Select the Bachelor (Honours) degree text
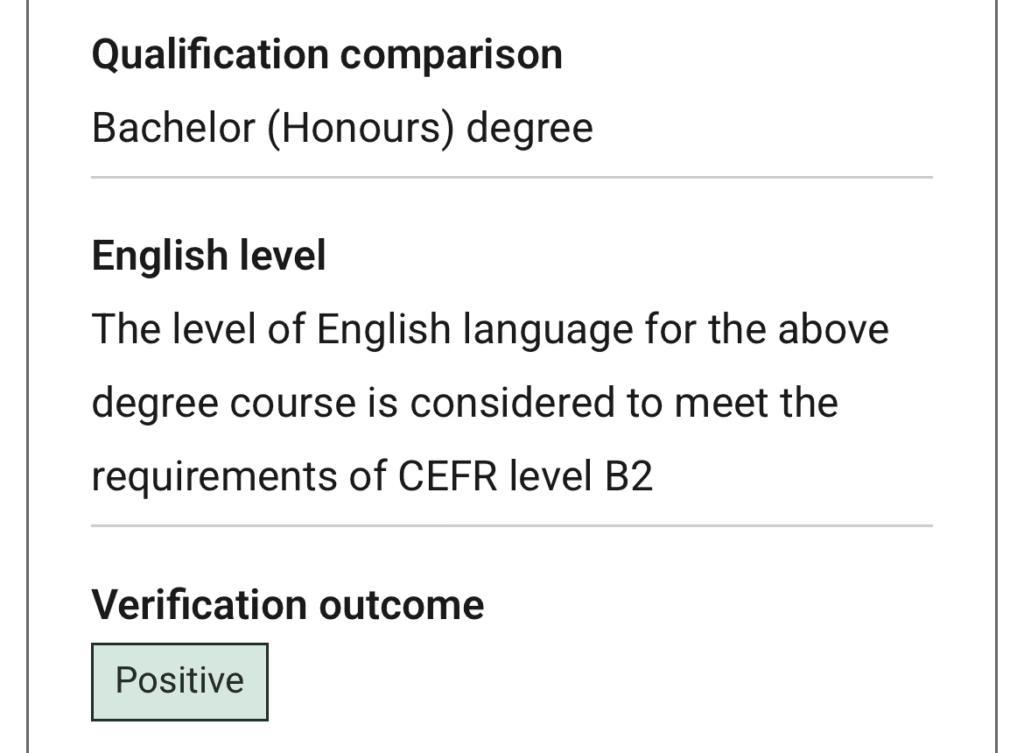The image size is (1024, 753). 342,128
